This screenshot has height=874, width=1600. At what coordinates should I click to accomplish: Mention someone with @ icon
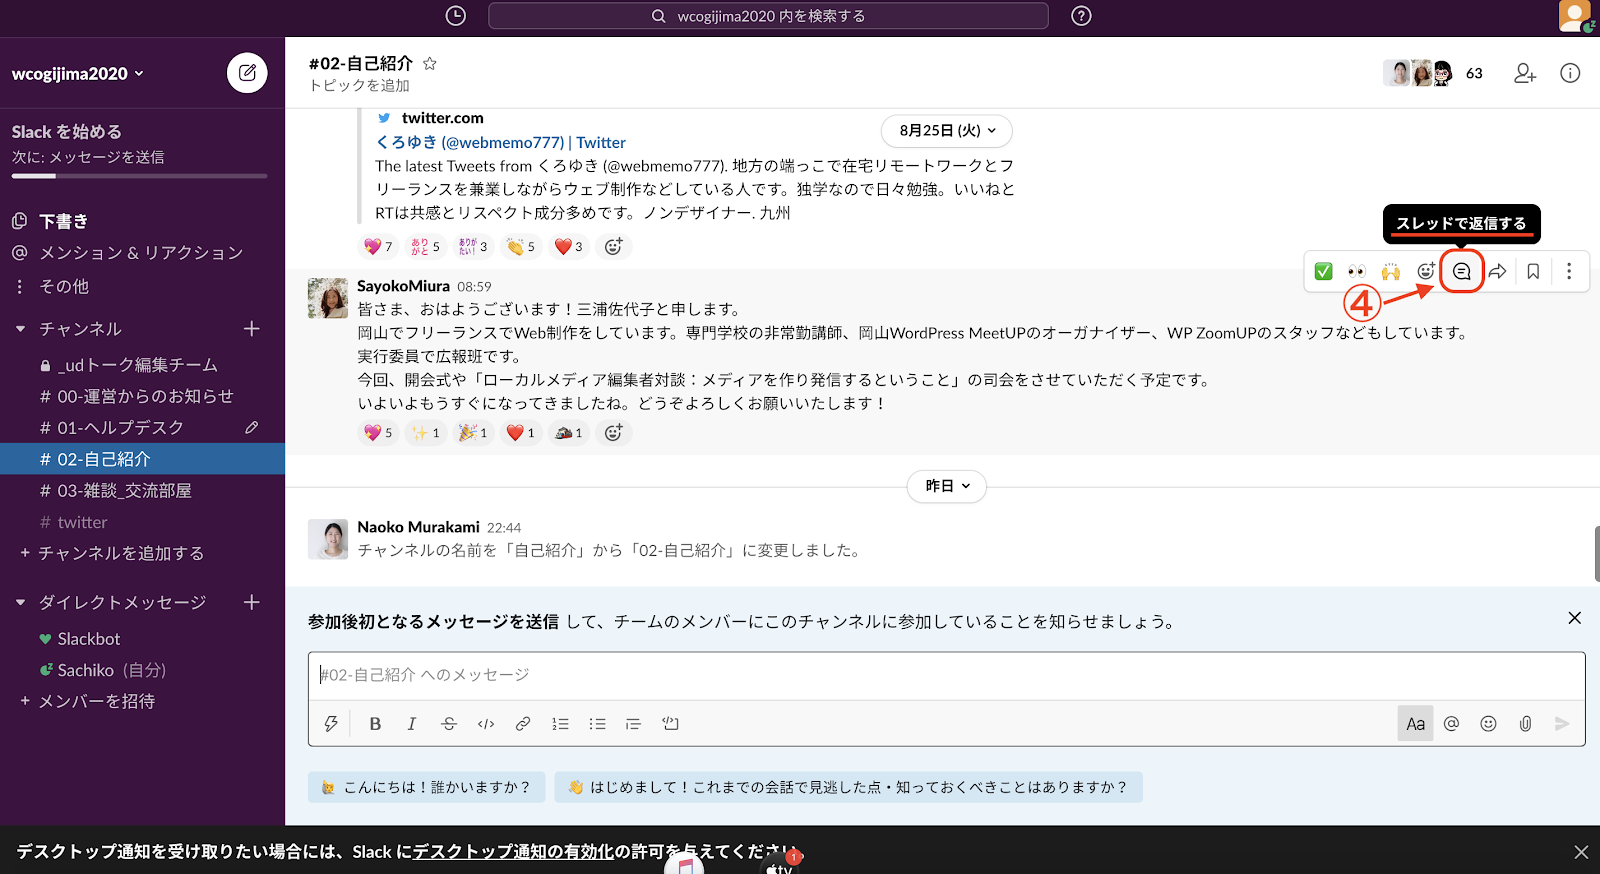tap(1452, 723)
